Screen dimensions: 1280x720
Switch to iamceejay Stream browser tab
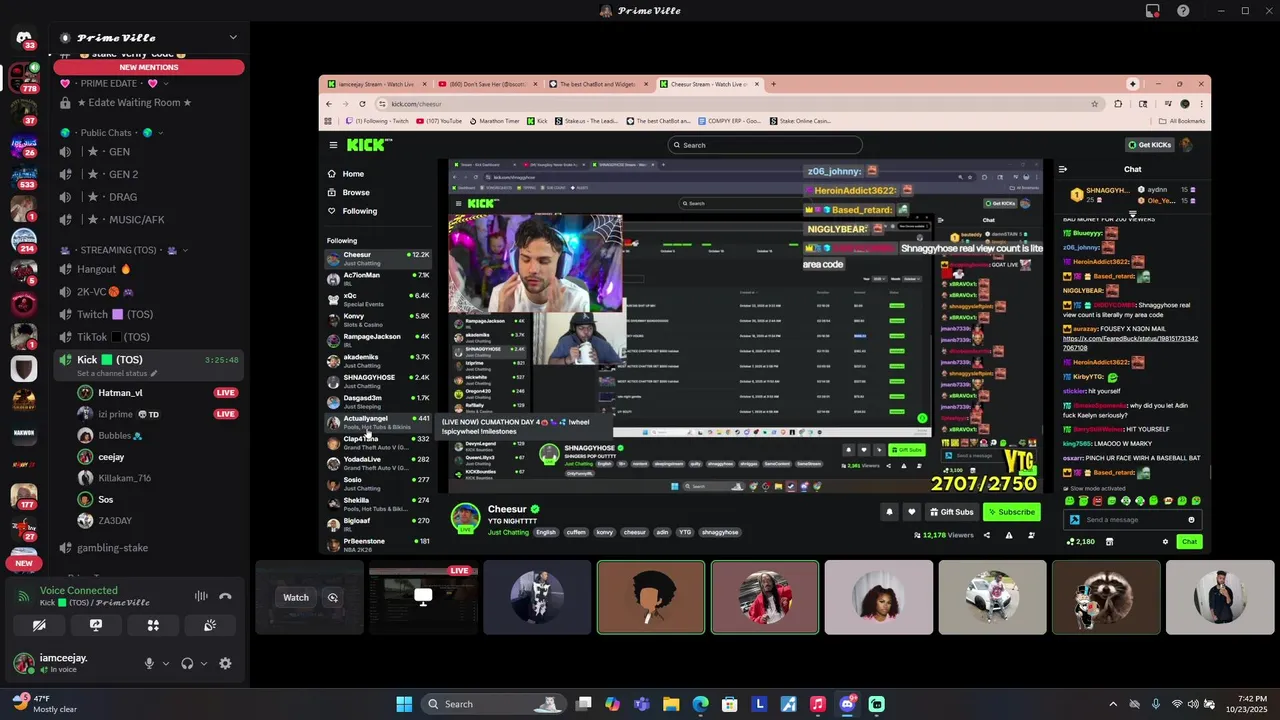click(x=377, y=84)
